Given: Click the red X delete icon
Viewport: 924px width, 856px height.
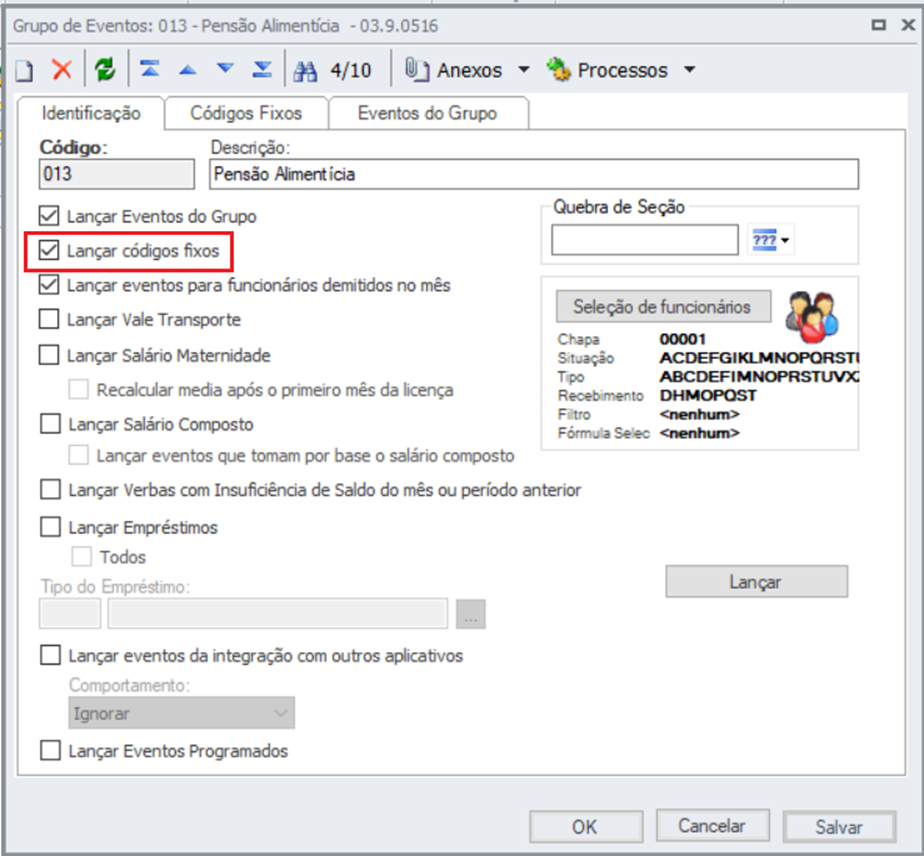Looking at the screenshot, I should click(62, 70).
